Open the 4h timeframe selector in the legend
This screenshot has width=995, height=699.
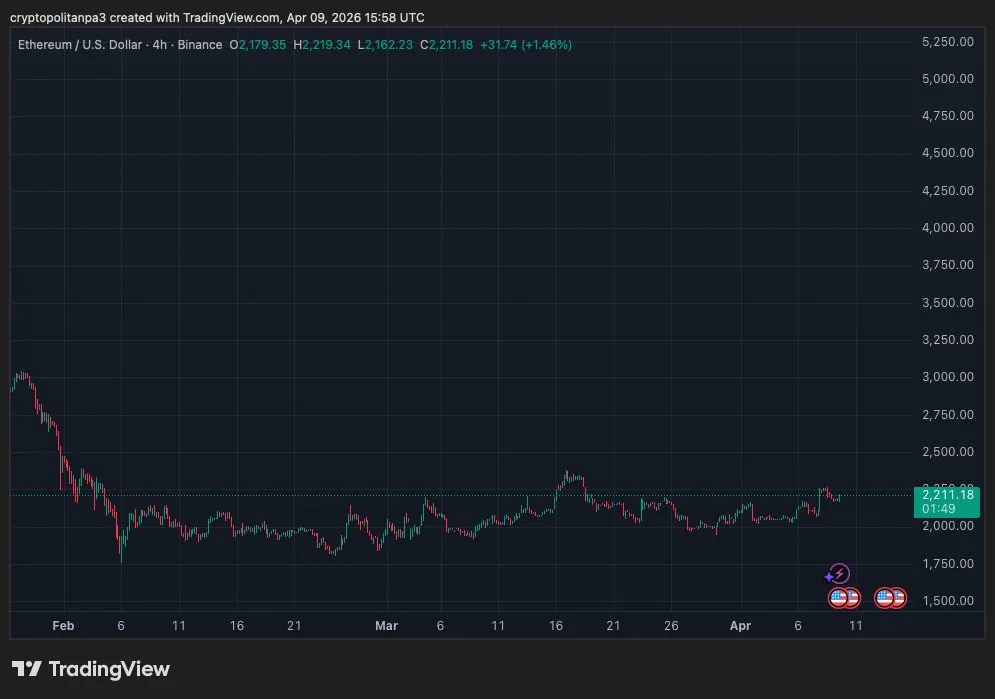pos(160,44)
